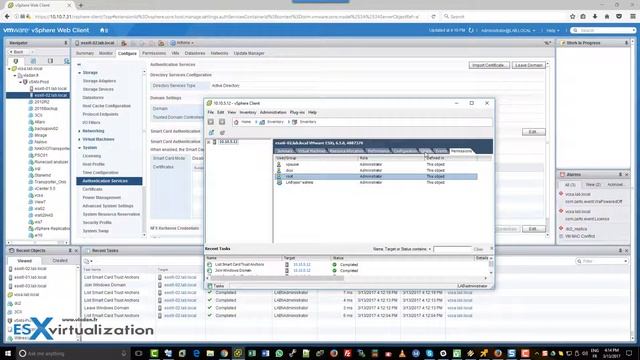This screenshot has height=360, width=640.
Task: Select the VMs and Templates navigator tab icon
Action: [33, 61]
